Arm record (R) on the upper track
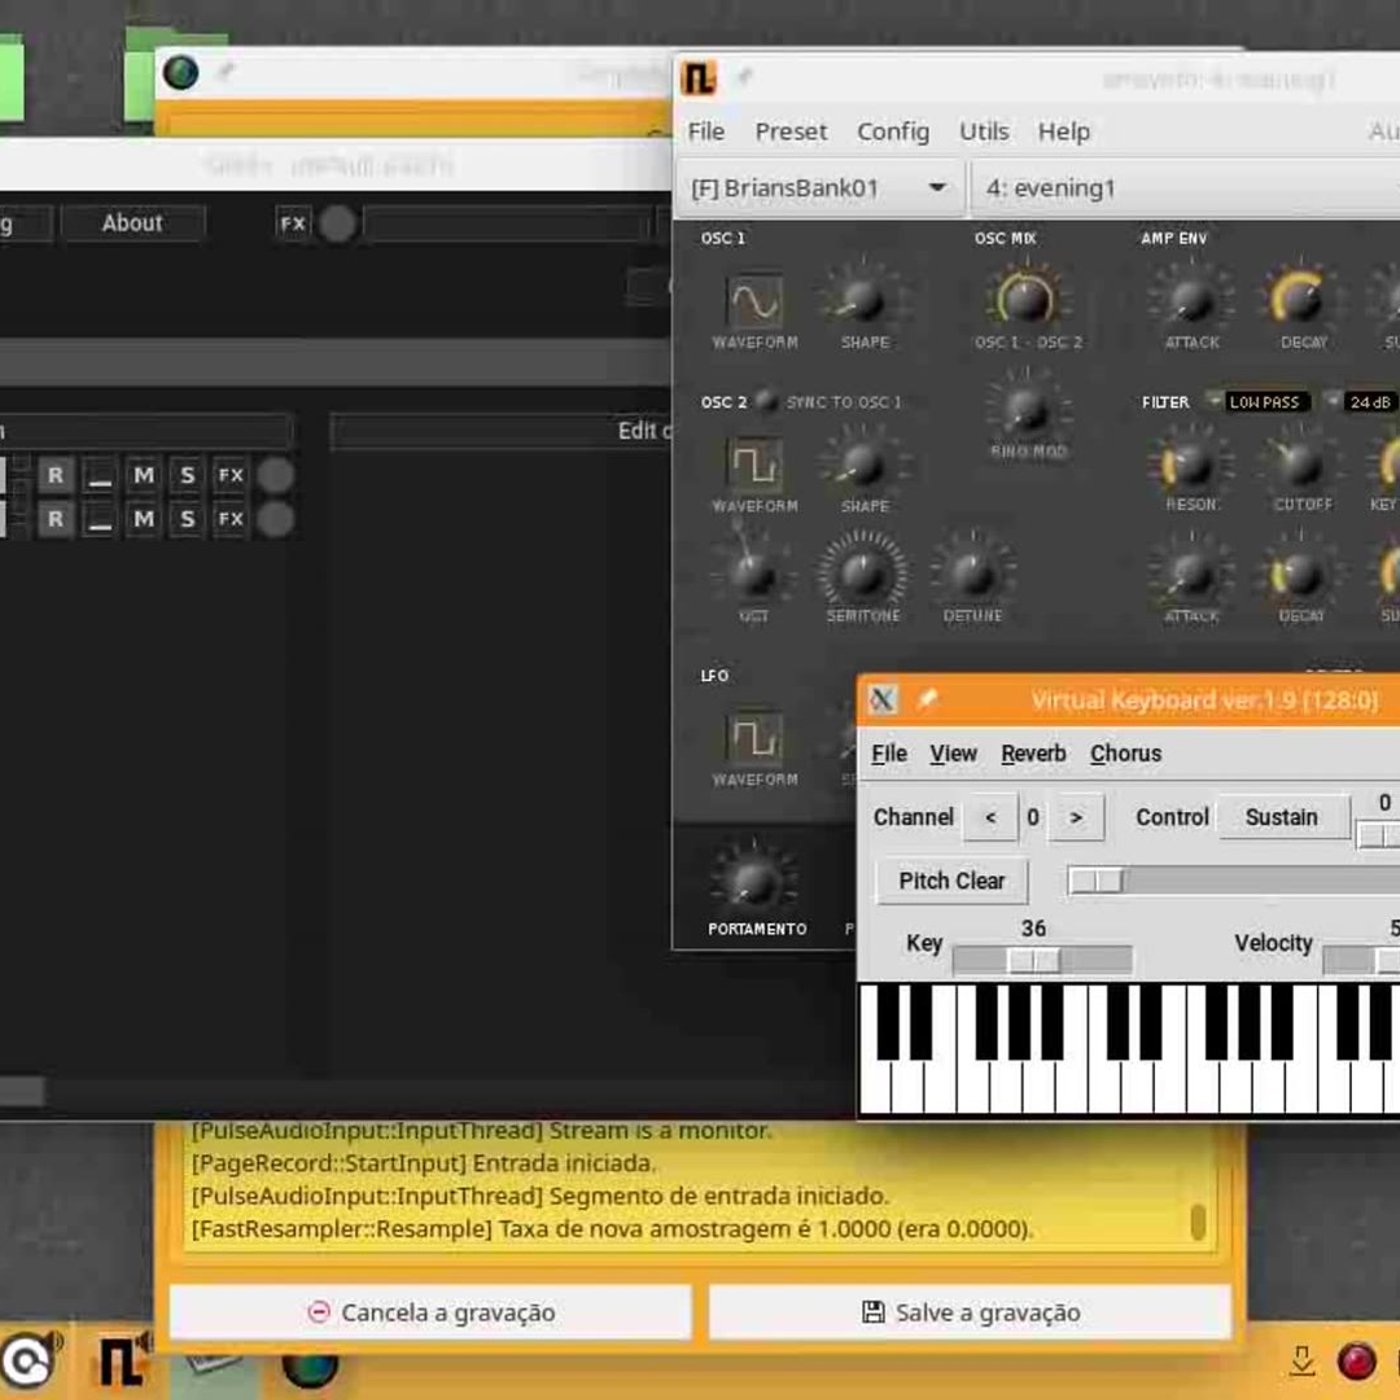This screenshot has width=1400, height=1400. 56,475
